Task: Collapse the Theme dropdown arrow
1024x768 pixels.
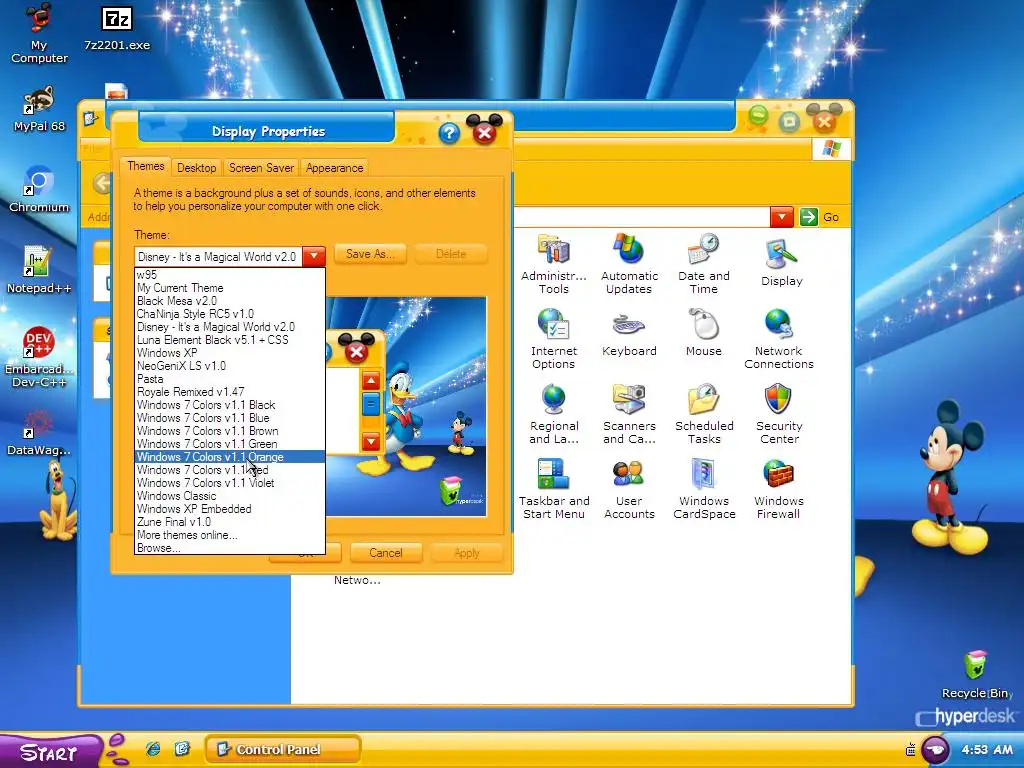Action: tap(314, 256)
